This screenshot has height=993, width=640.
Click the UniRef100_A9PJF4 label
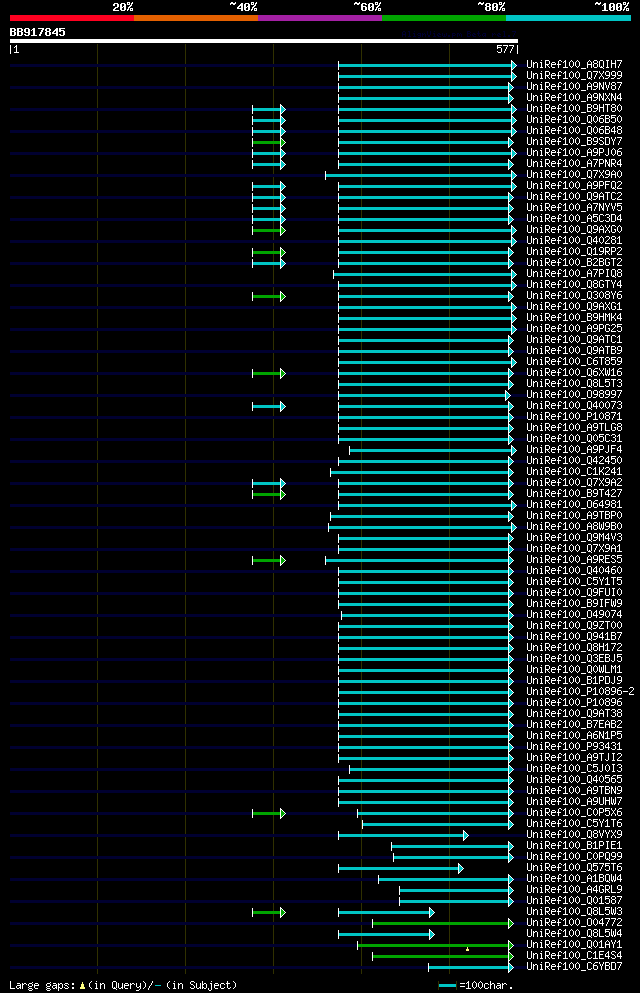pyautogui.click(x=574, y=450)
